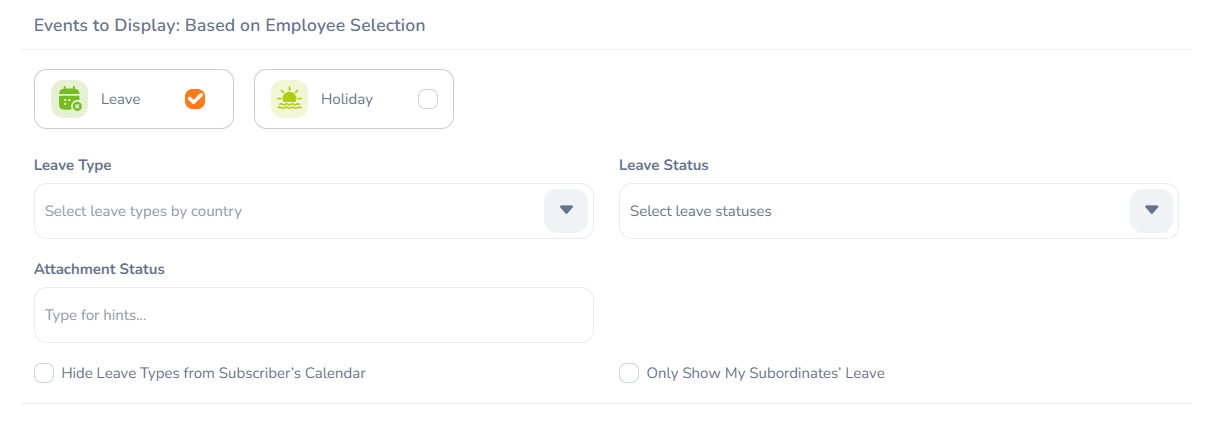Click the 'Events to Display' section heading
Viewport: 1212px width, 422px height.
[x=230, y=25]
